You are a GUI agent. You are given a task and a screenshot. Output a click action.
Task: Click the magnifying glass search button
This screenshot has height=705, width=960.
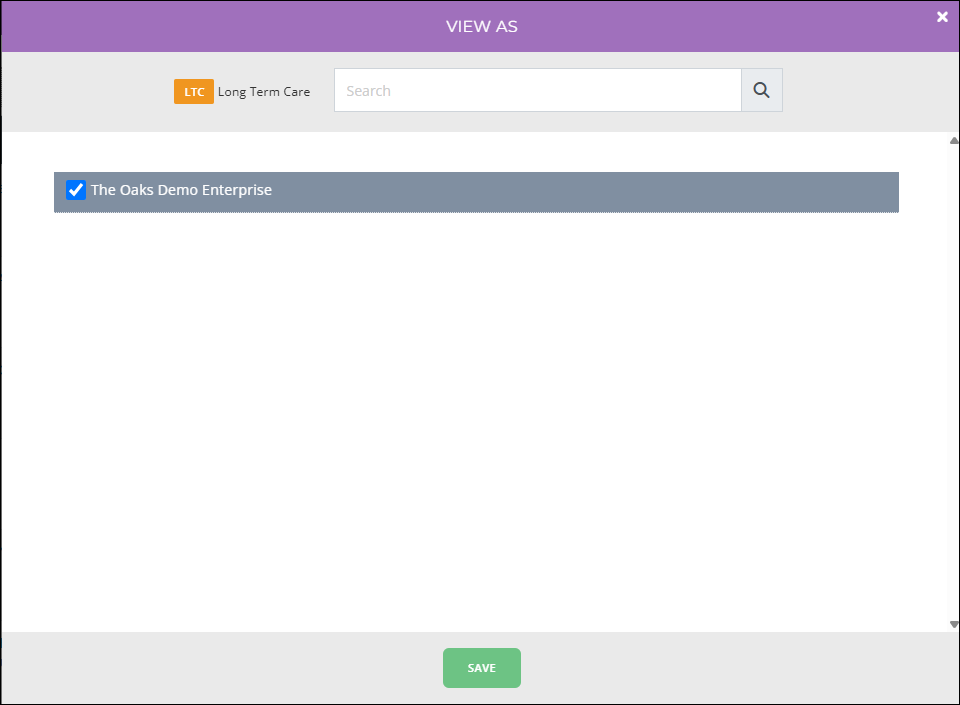[x=762, y=91]
